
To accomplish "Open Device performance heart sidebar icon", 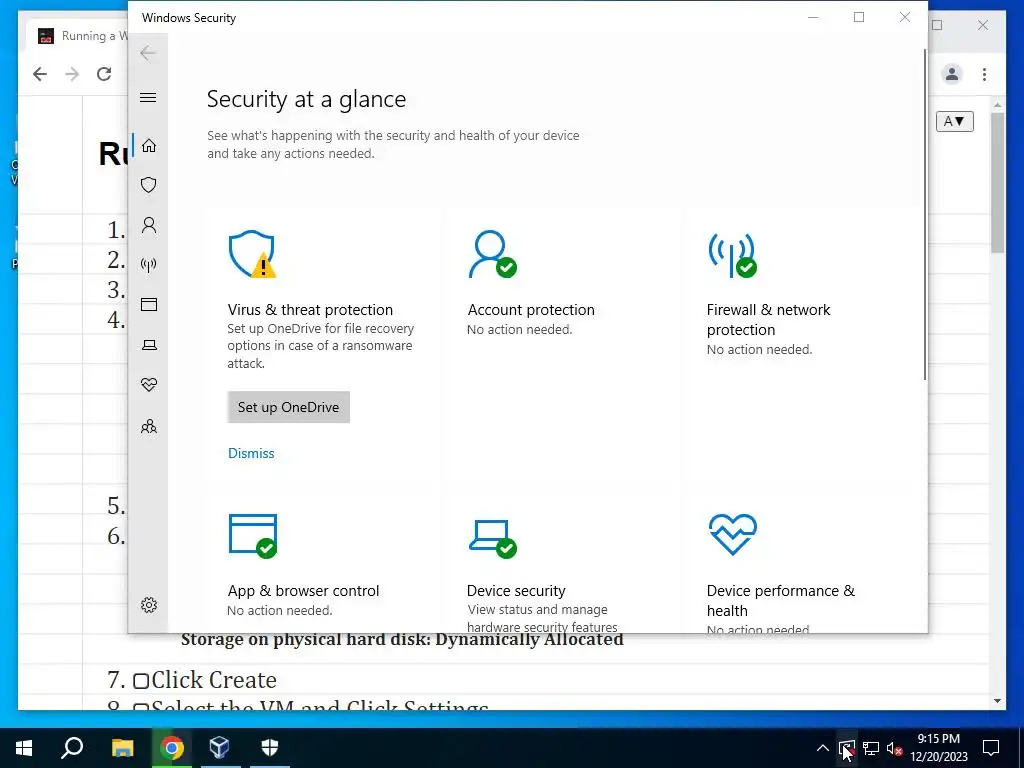I will coord(149,385).
